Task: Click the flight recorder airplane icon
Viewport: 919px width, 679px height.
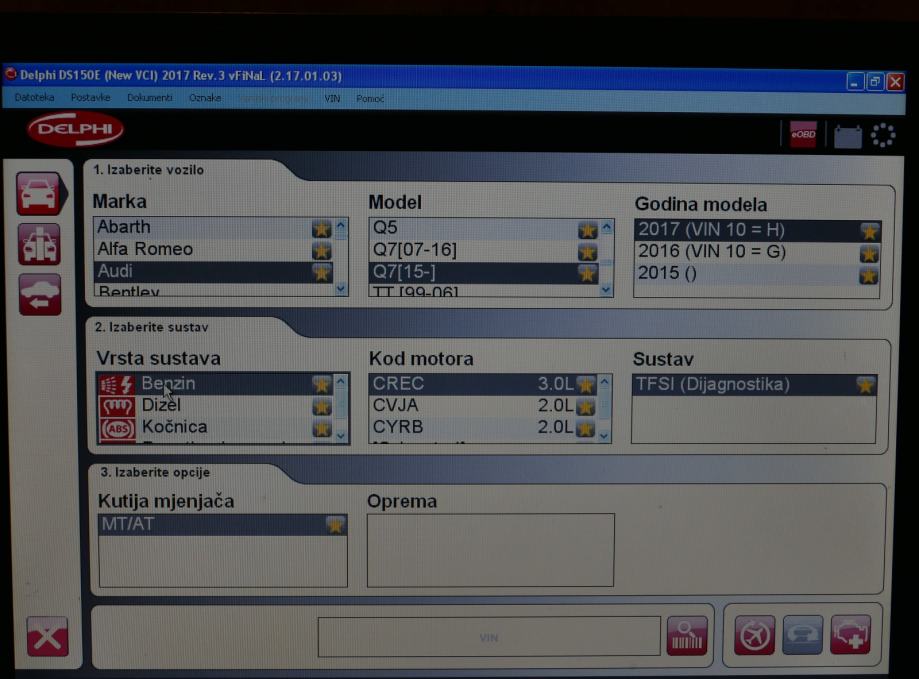Action: click(x=754, y=634)
